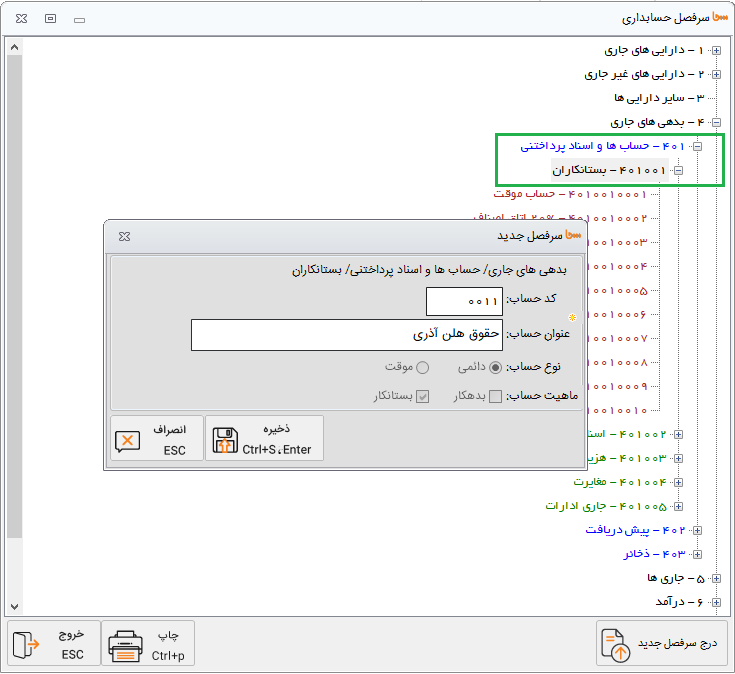Select the موقت account type radio
Image resolution: width=735 pixels, height=674 pixels.
click(x=422, y=367)
